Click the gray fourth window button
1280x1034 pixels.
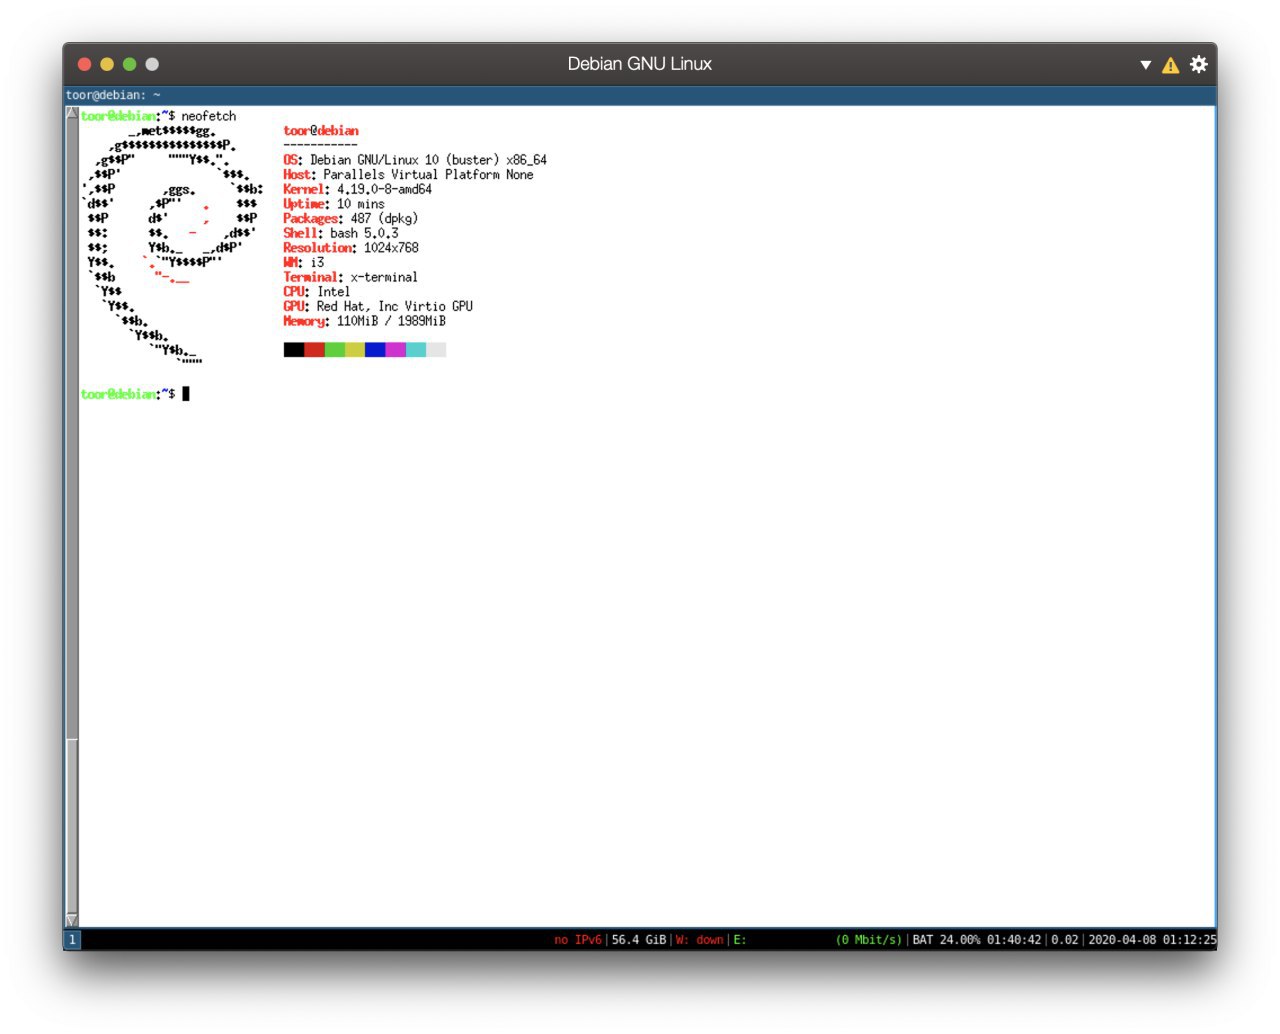tap(152, 64)
